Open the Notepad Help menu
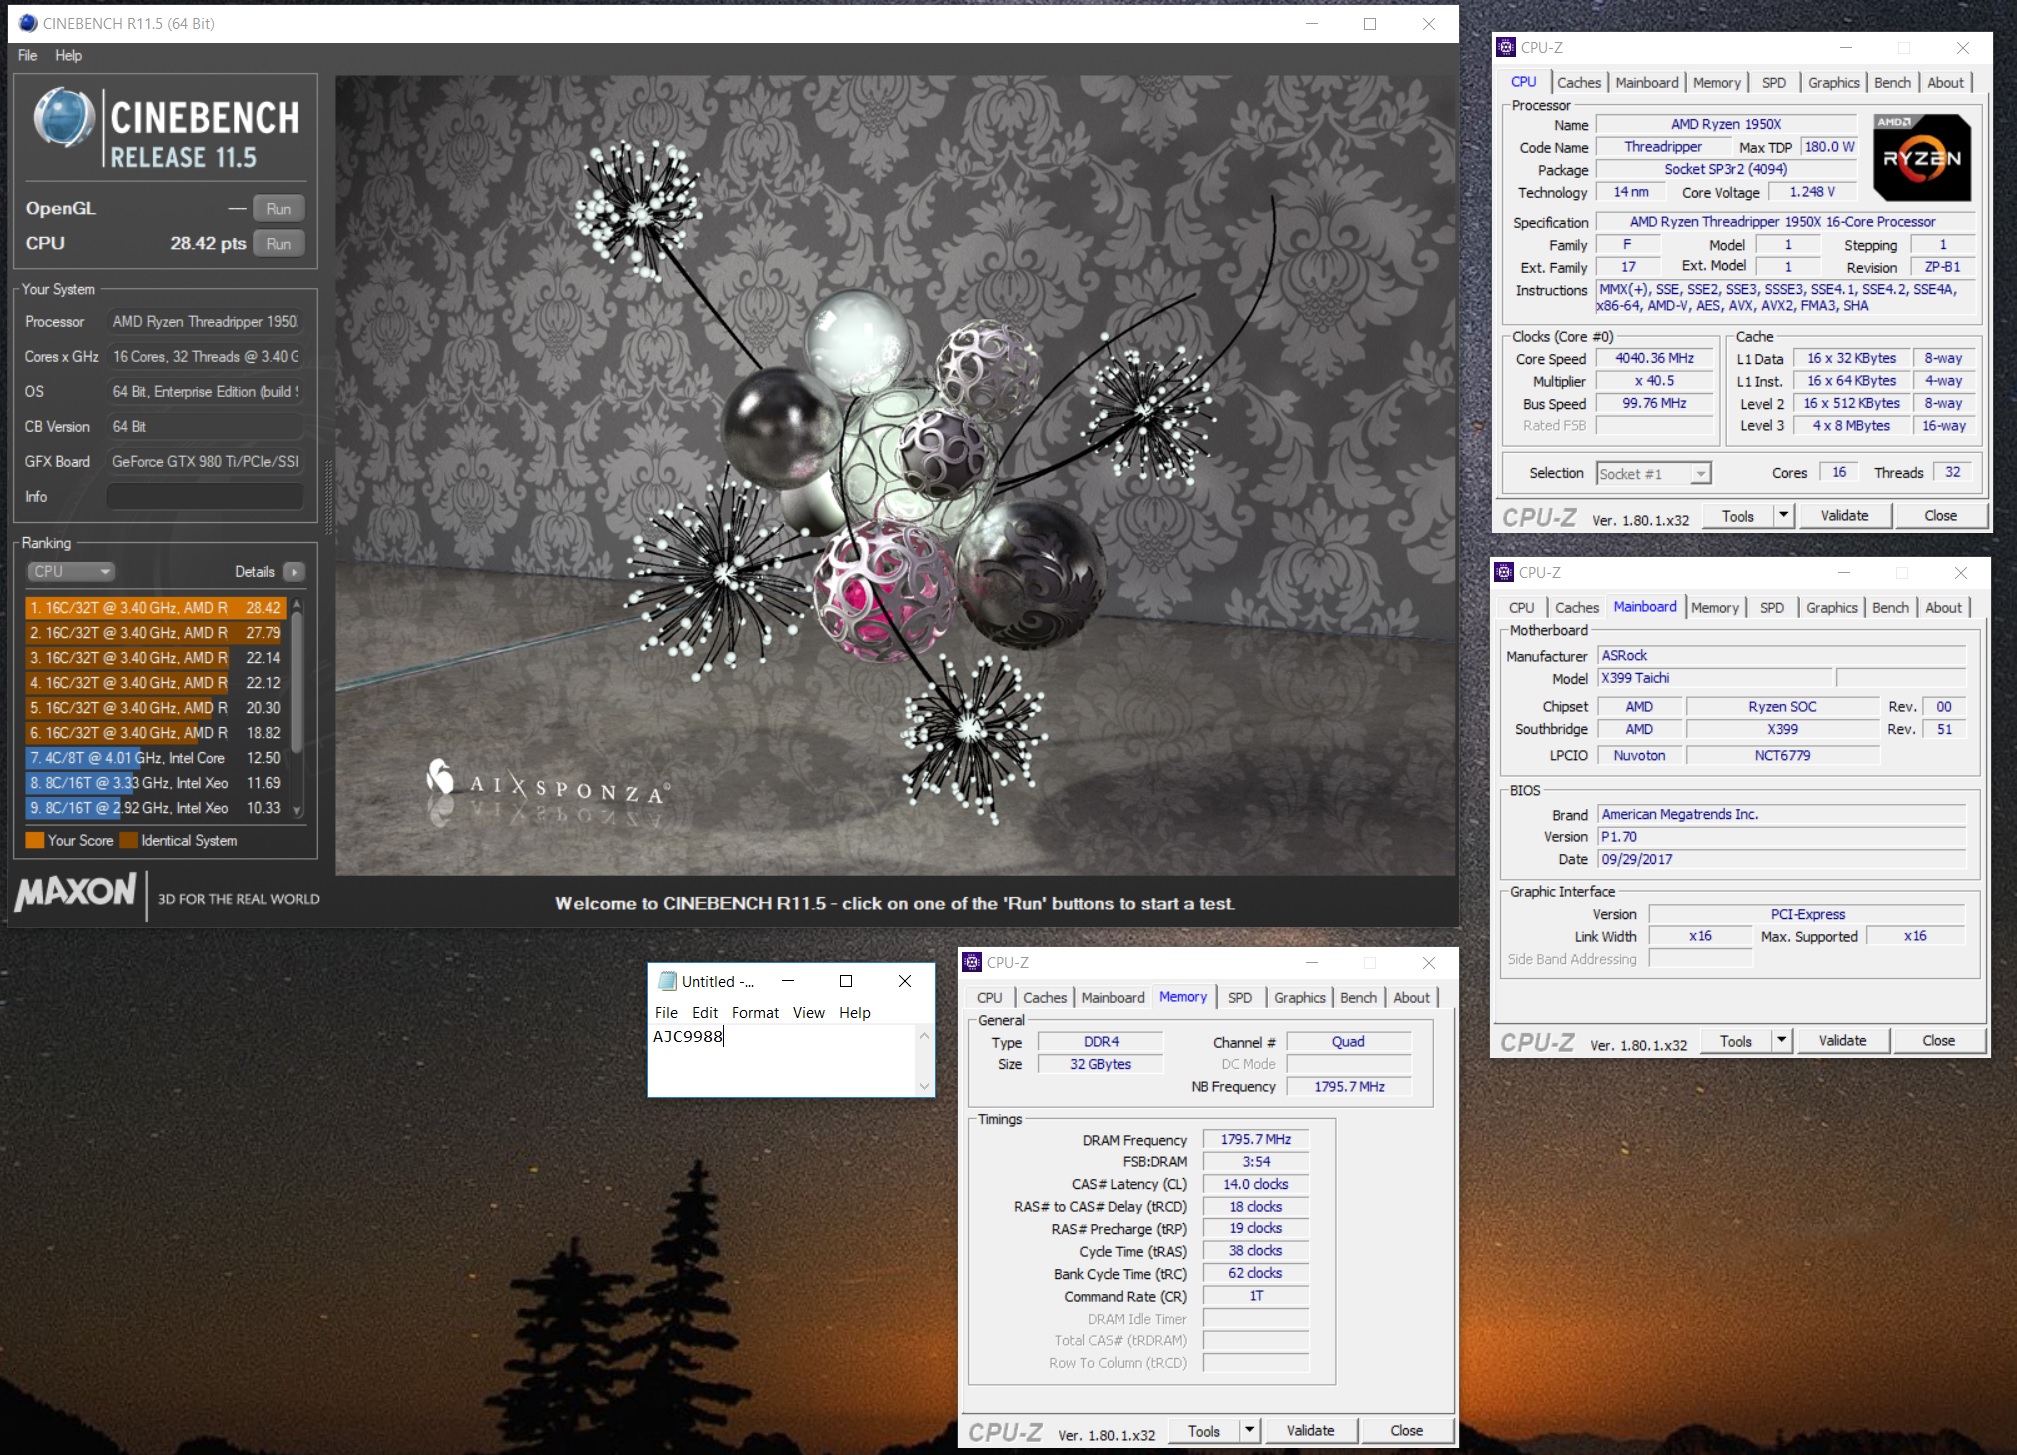The width and height of the screenshot is (2017, 1455). (x=855, y=1013)
